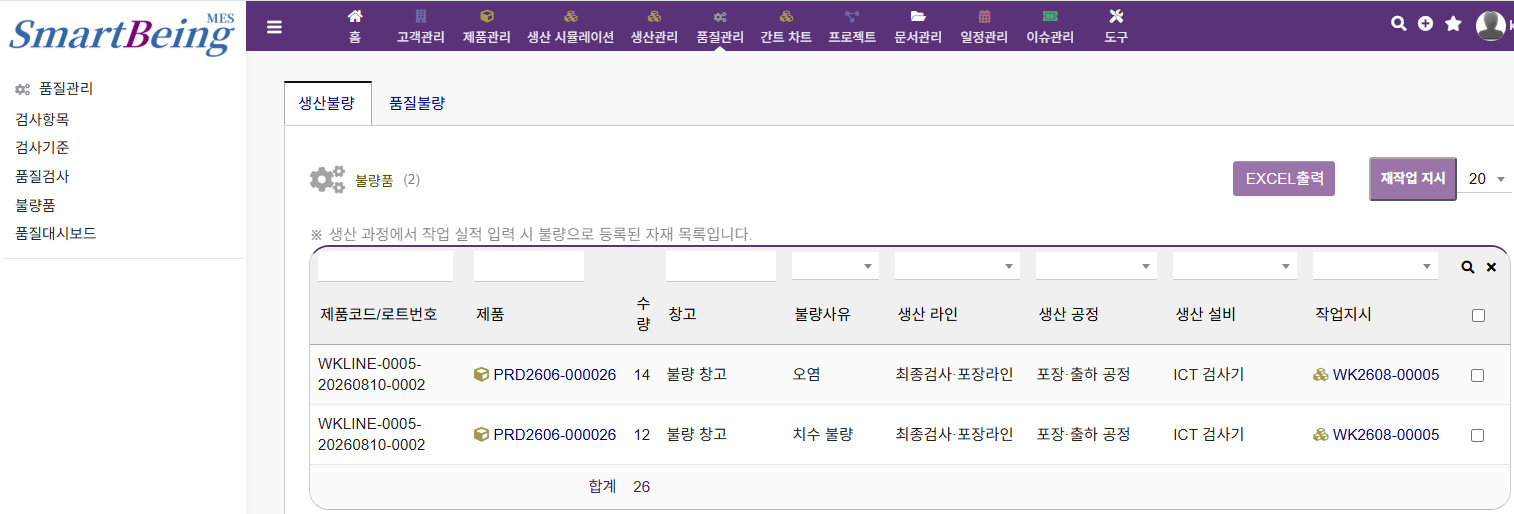The width and height of the screenshot is (1514, 514).
Task: Open the 생산 라인 filter dropdown
Action: 957,267
